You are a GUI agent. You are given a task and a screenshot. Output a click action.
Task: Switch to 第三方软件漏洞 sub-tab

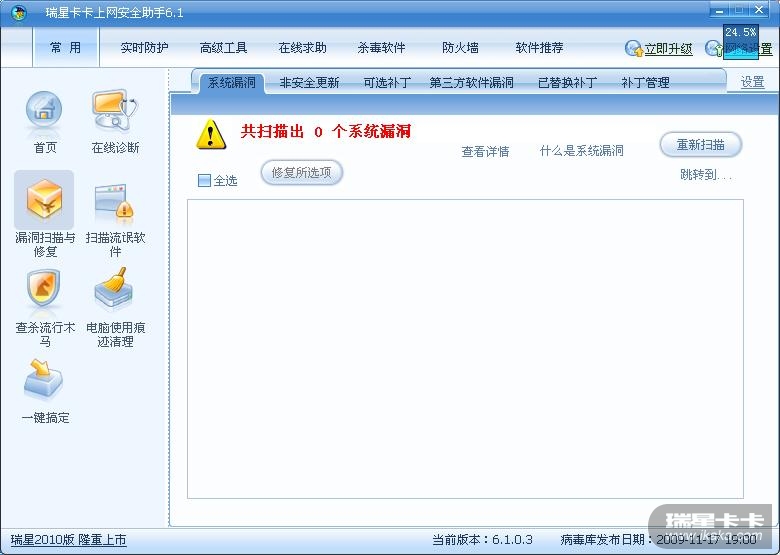click(472, 83)
